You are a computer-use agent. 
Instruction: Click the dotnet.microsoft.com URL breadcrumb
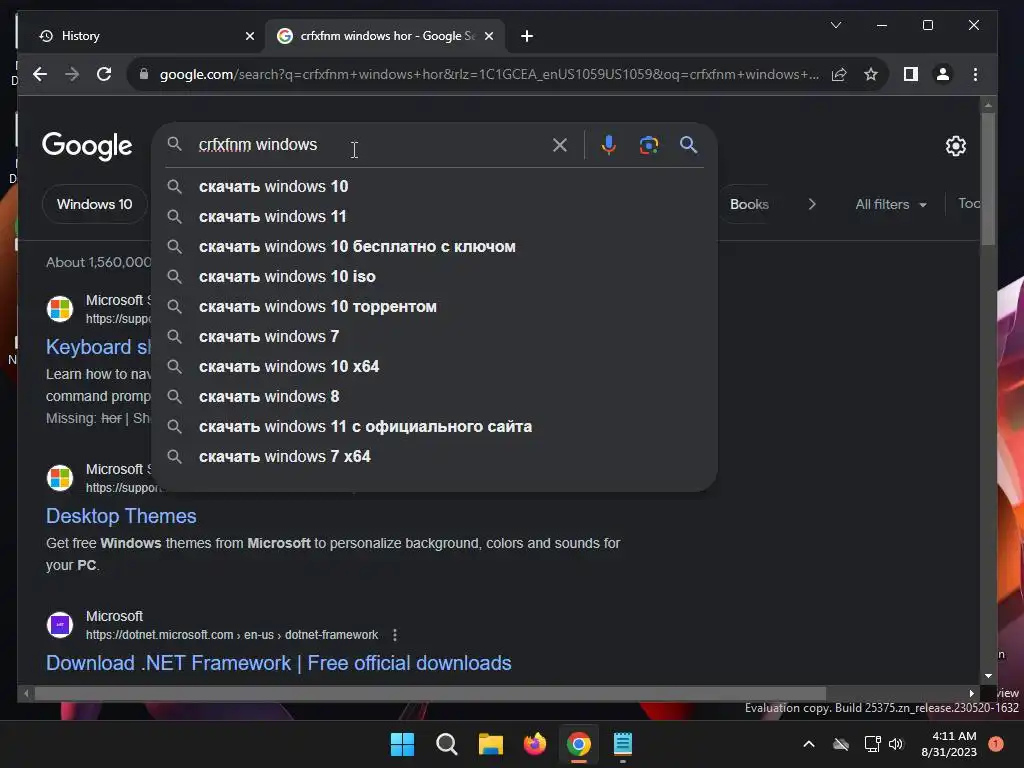[232, 635]
